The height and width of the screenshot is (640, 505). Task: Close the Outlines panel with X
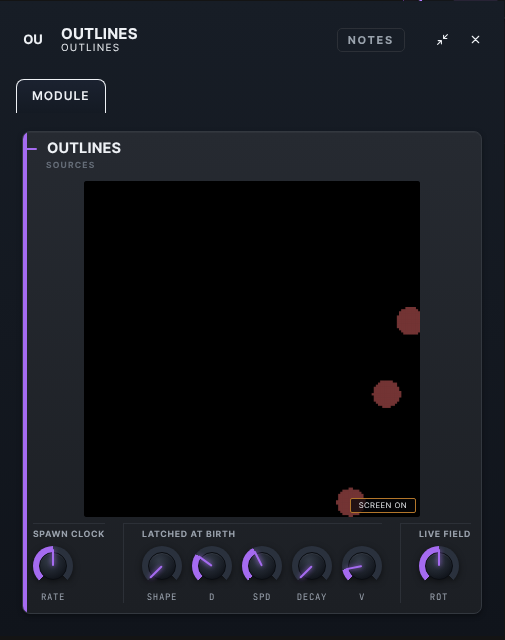(x=475, y=40)
